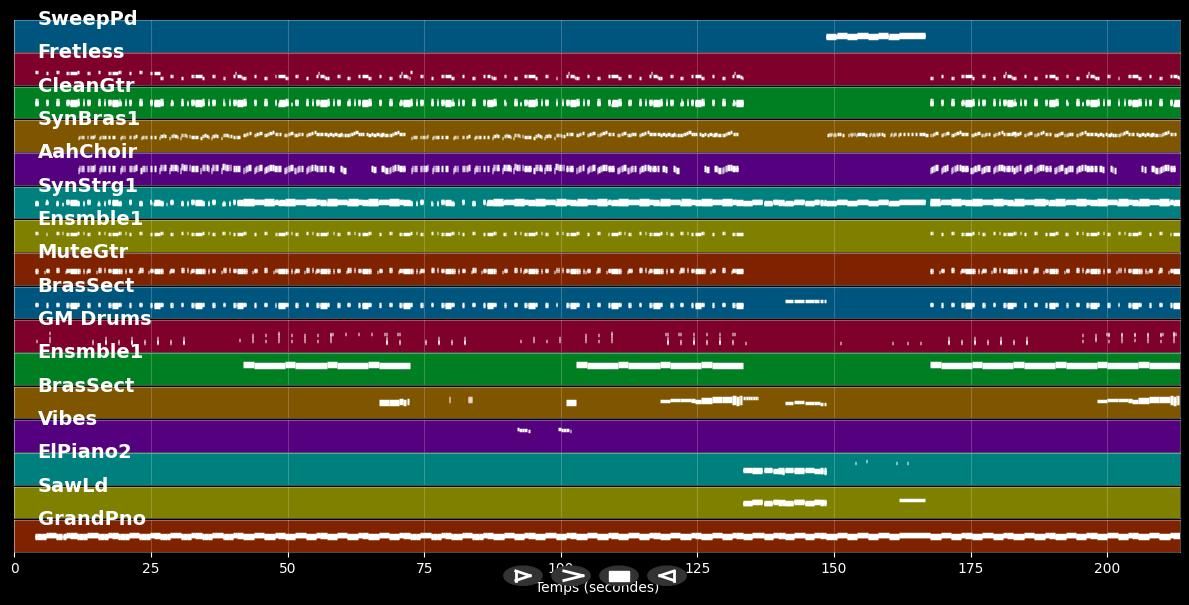Select the Fretless track label
1189x605 pixels.
click(x=81, y=52)
